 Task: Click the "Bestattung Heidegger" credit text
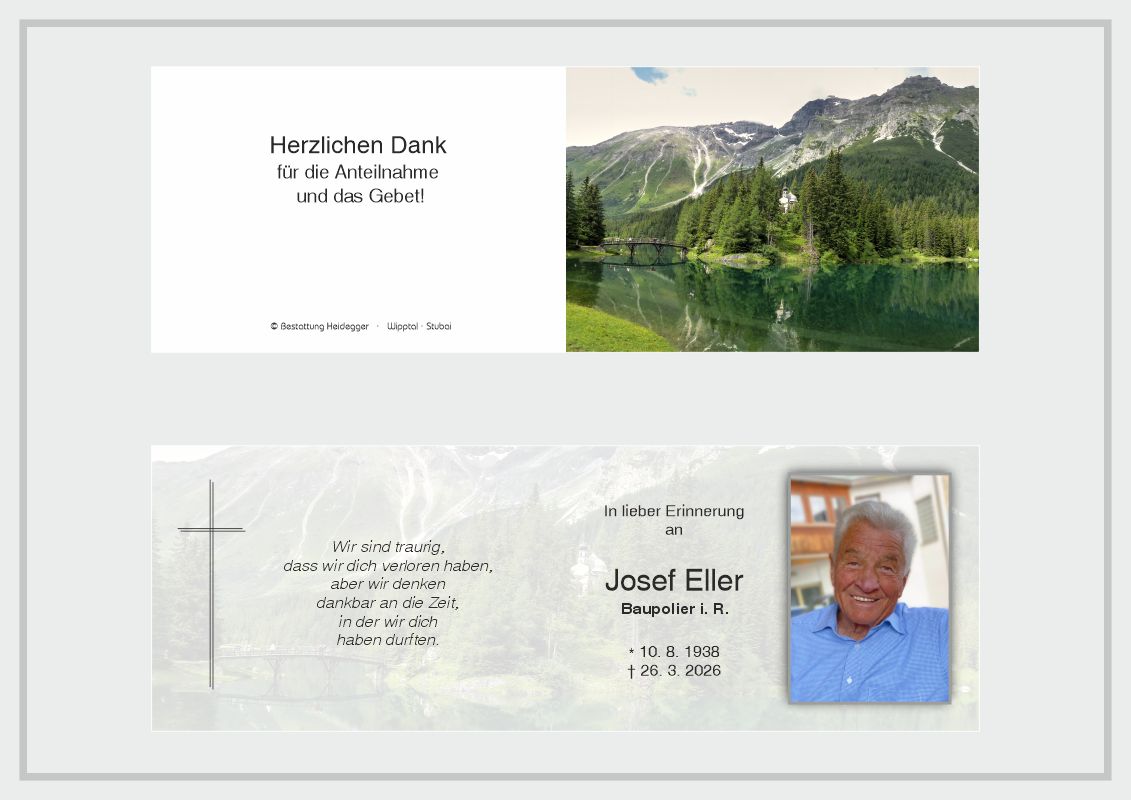324,326
